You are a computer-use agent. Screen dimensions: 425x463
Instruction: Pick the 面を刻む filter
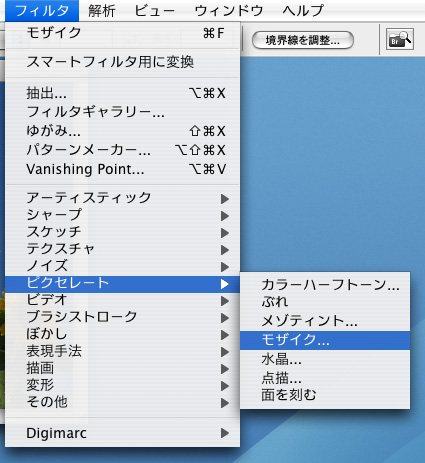point(325,395)
